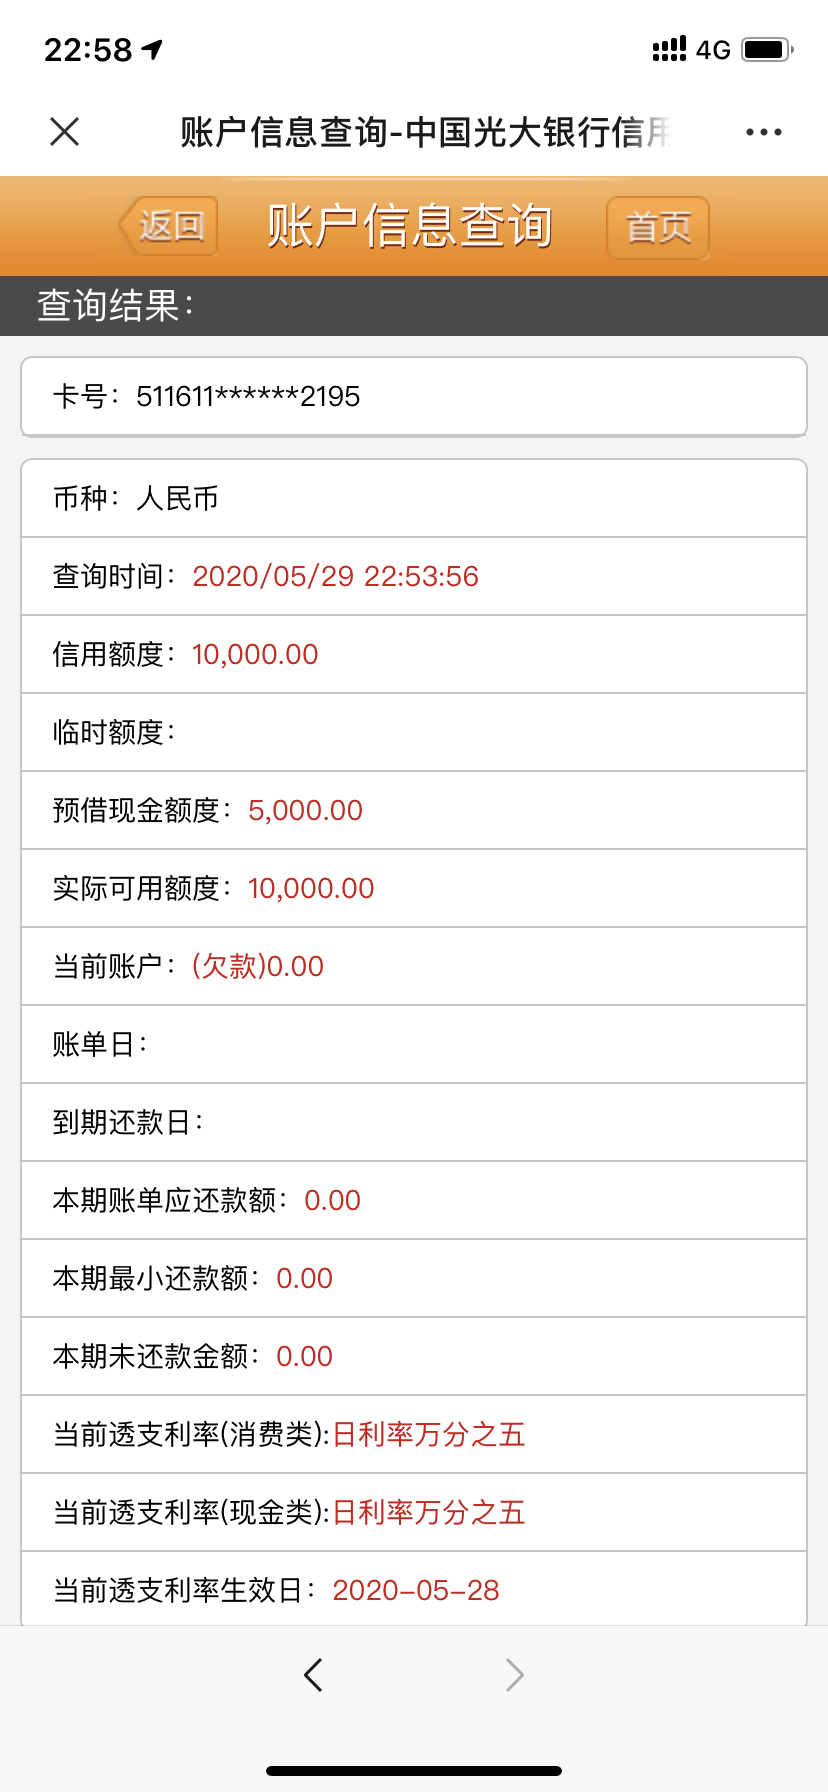The image size is (828, 1792).
Task: Select the 本期最小还款额 row
Action: click(x=414, y=1278)
